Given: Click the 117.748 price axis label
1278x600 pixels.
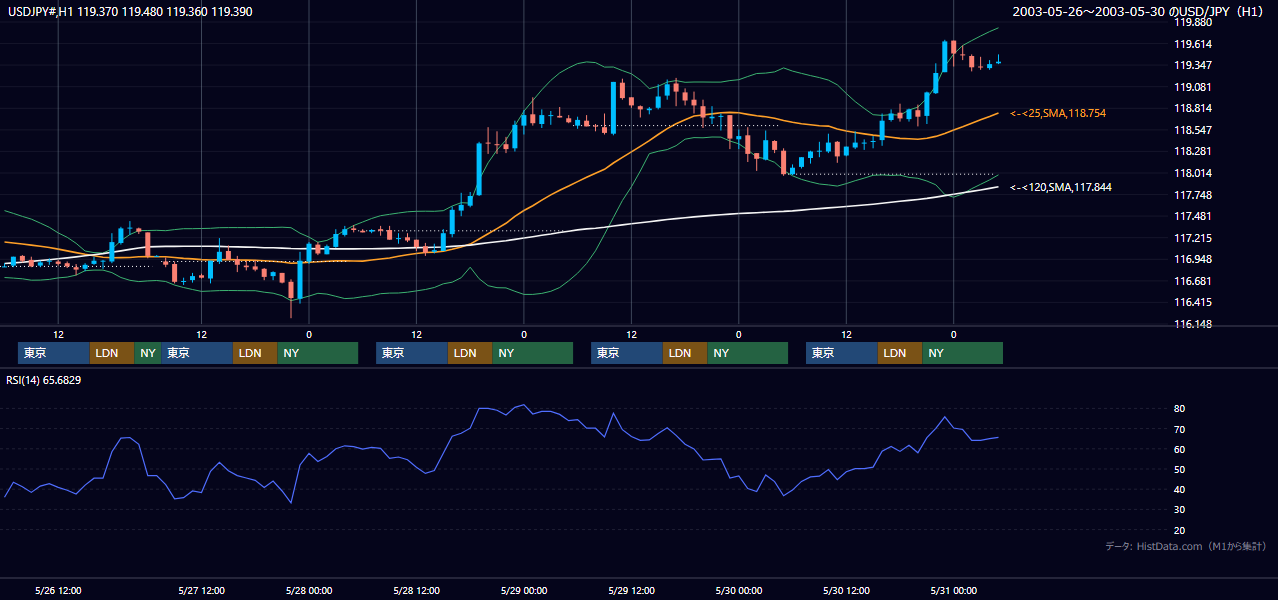Looking at the screenshot, I should pyautogui.click(x=1192, y=195).
